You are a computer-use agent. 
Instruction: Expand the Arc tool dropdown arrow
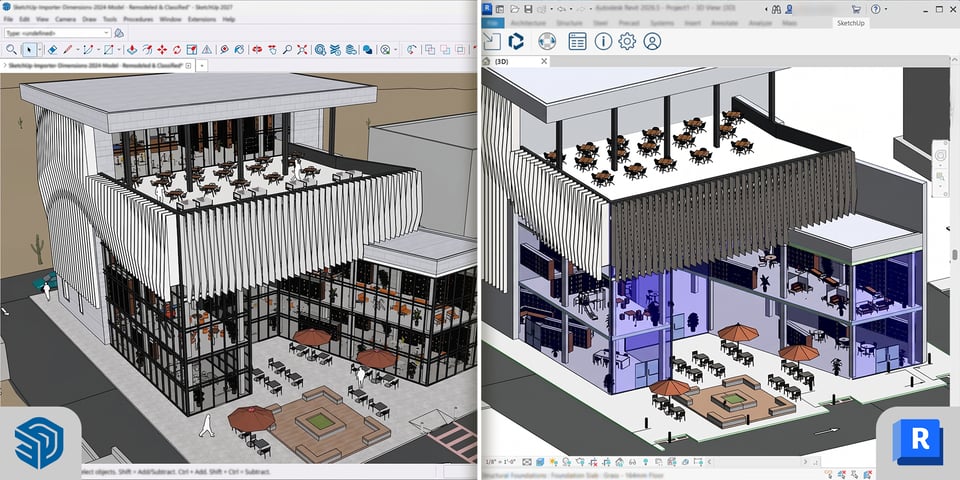click(97, 50)
